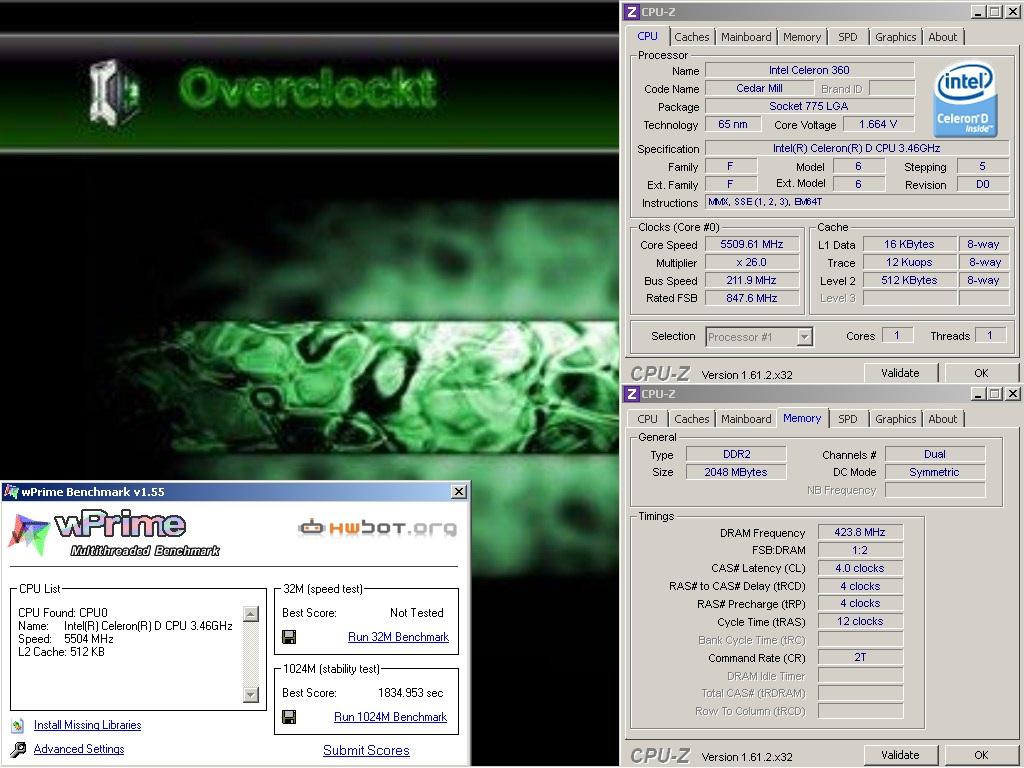Click Validate in top CPU-Z window
This screenshot has height=768, width=1024.
[900, 373]
